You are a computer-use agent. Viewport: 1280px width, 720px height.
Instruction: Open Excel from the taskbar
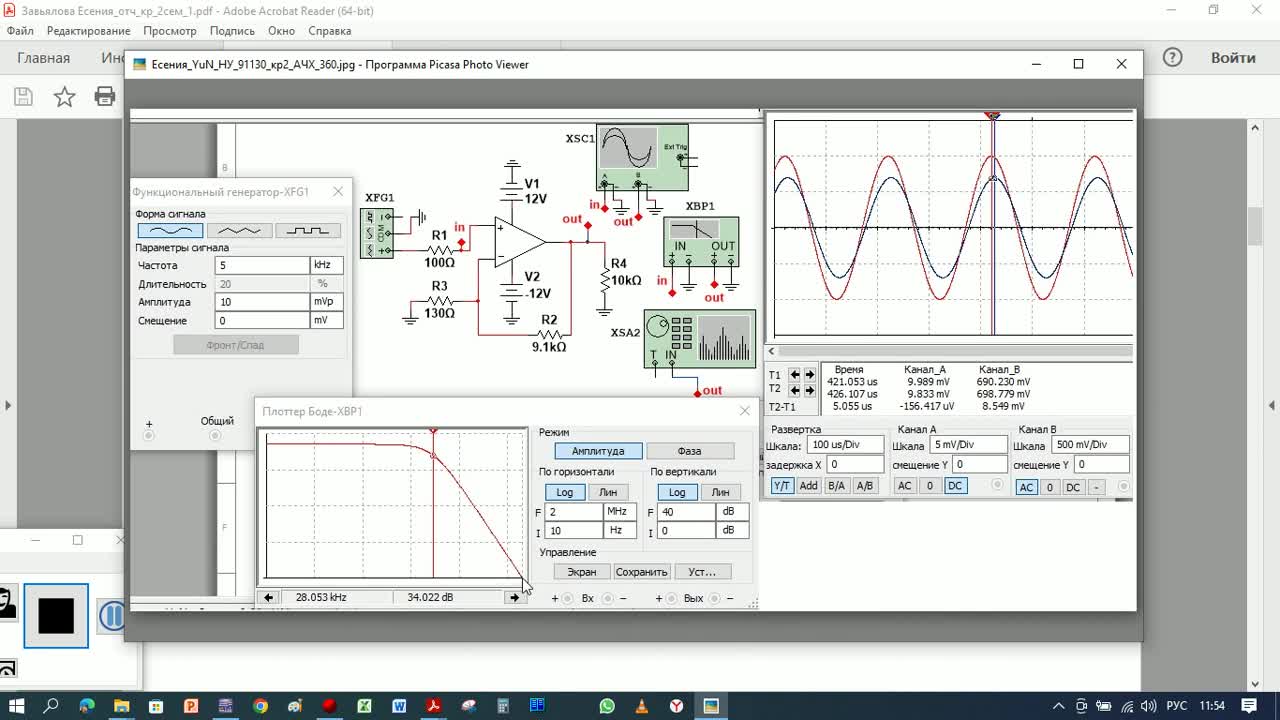pyautogui.click(x=364, y=706)
